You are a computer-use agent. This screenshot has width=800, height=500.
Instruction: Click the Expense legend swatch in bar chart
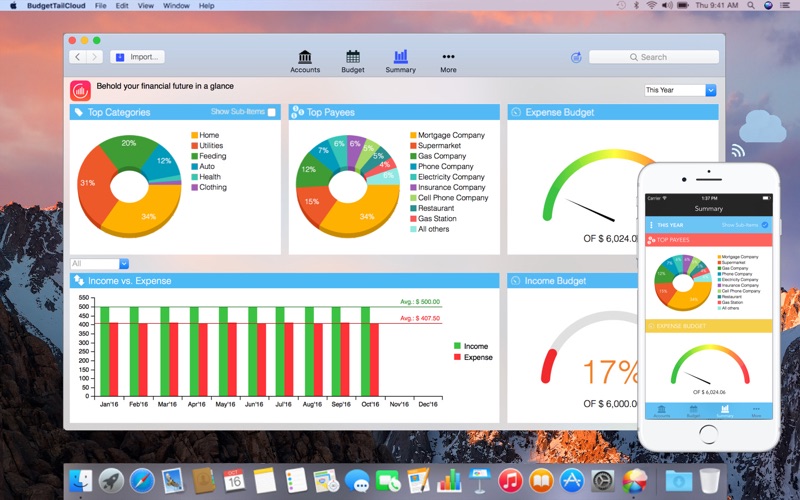tap(457, 357)
